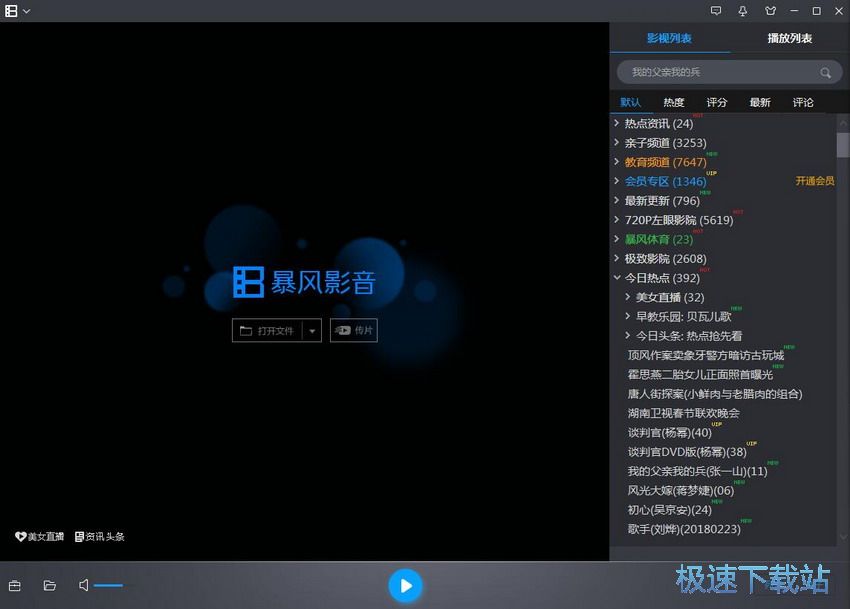Open 资讯头条 link at bottom left
The image size is (850, 609).
point(100,536)
